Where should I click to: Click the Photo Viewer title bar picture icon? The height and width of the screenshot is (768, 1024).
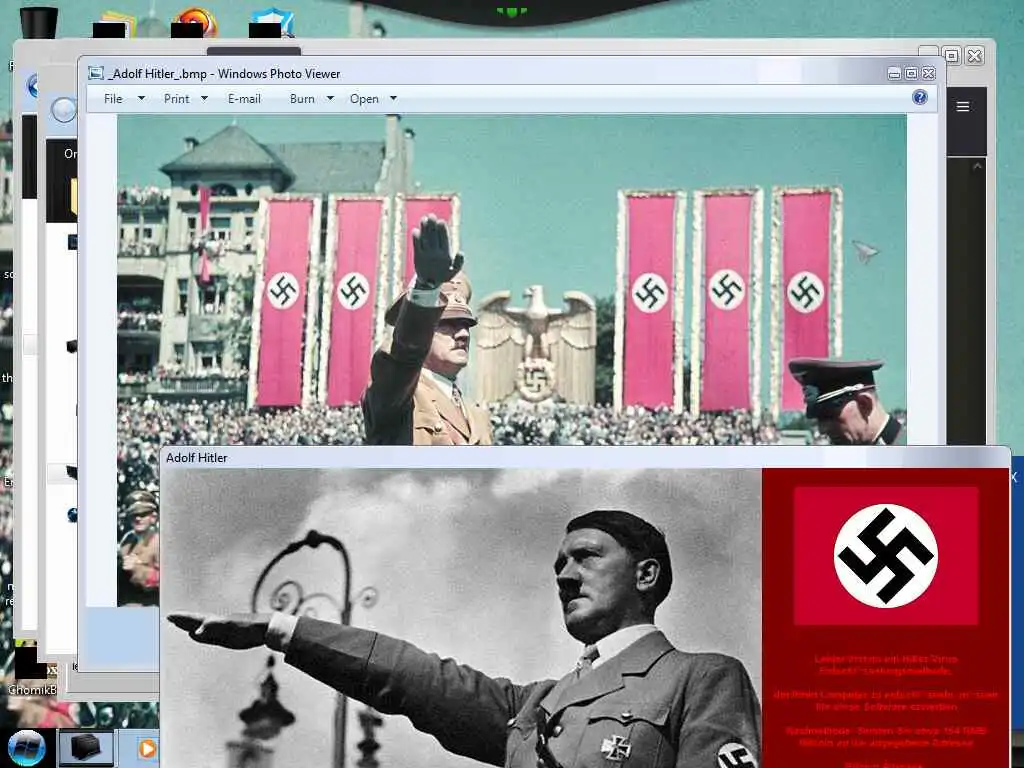[96, 73]
